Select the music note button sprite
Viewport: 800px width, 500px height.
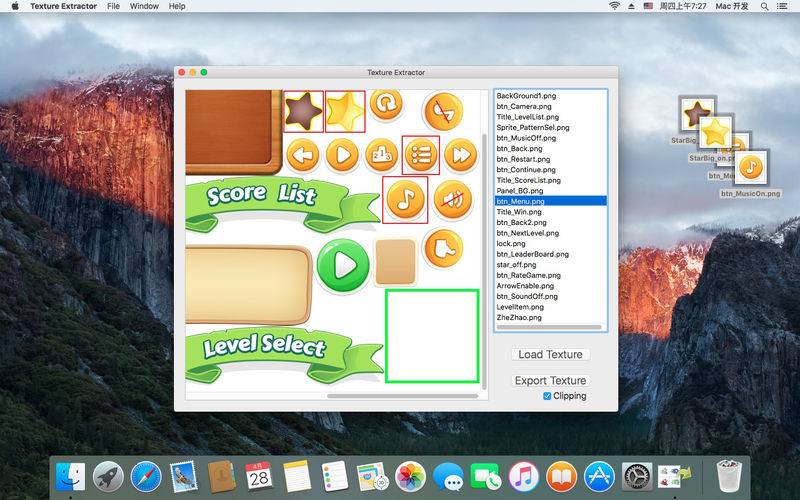coord(405,199)
